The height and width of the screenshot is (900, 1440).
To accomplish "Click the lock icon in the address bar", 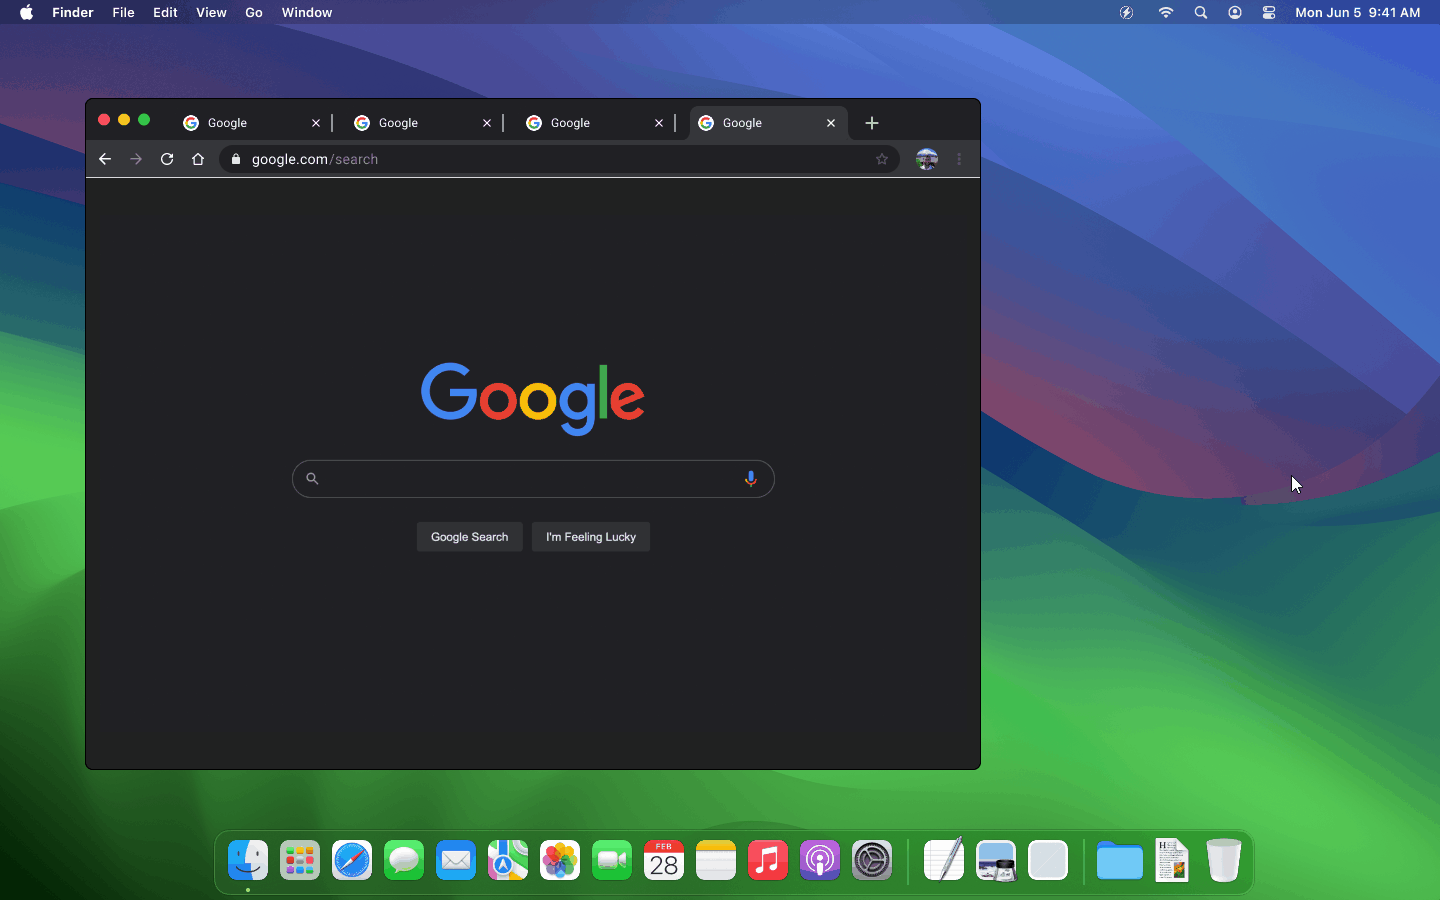I will [236, 159].
